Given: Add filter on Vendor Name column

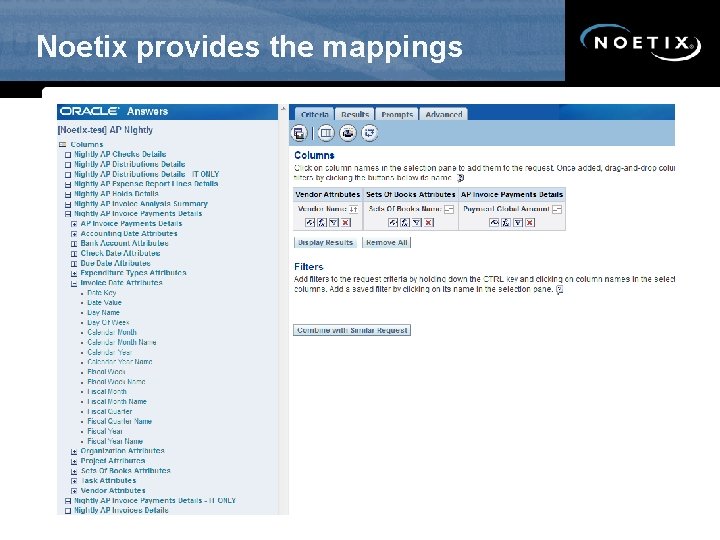Looking at the screenshot, I should (334, 223).
